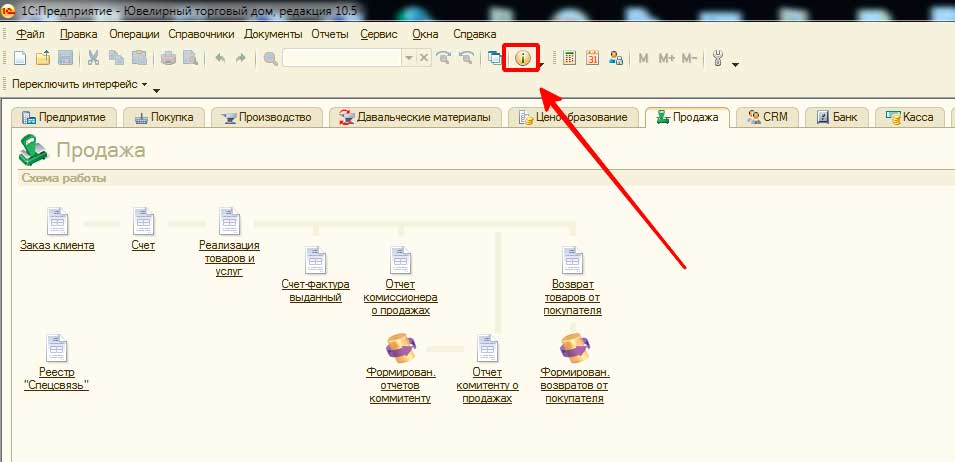Switch to the Давальческие материалы tab
Image resolution: width=955 pixels, height=462 pixels.
point(415,117)
